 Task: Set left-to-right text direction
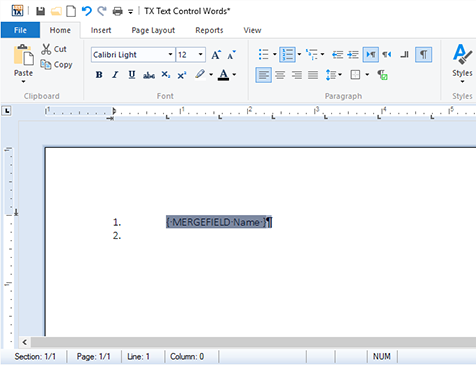pyautogui.click(x=371, y=54)
